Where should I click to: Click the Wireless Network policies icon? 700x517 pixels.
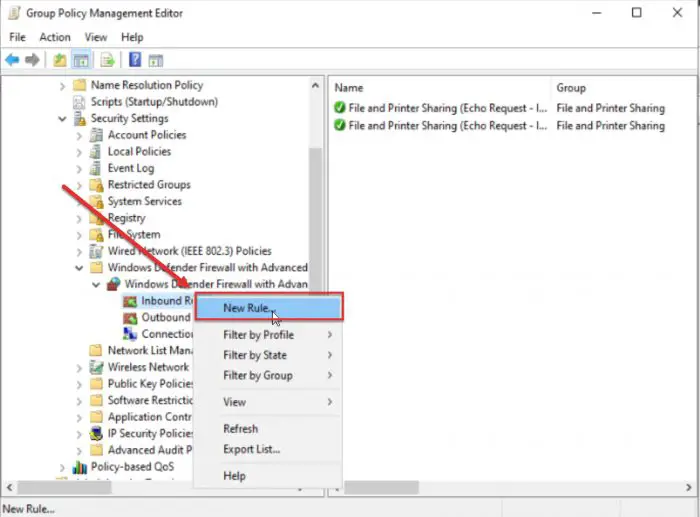(96, 367)
